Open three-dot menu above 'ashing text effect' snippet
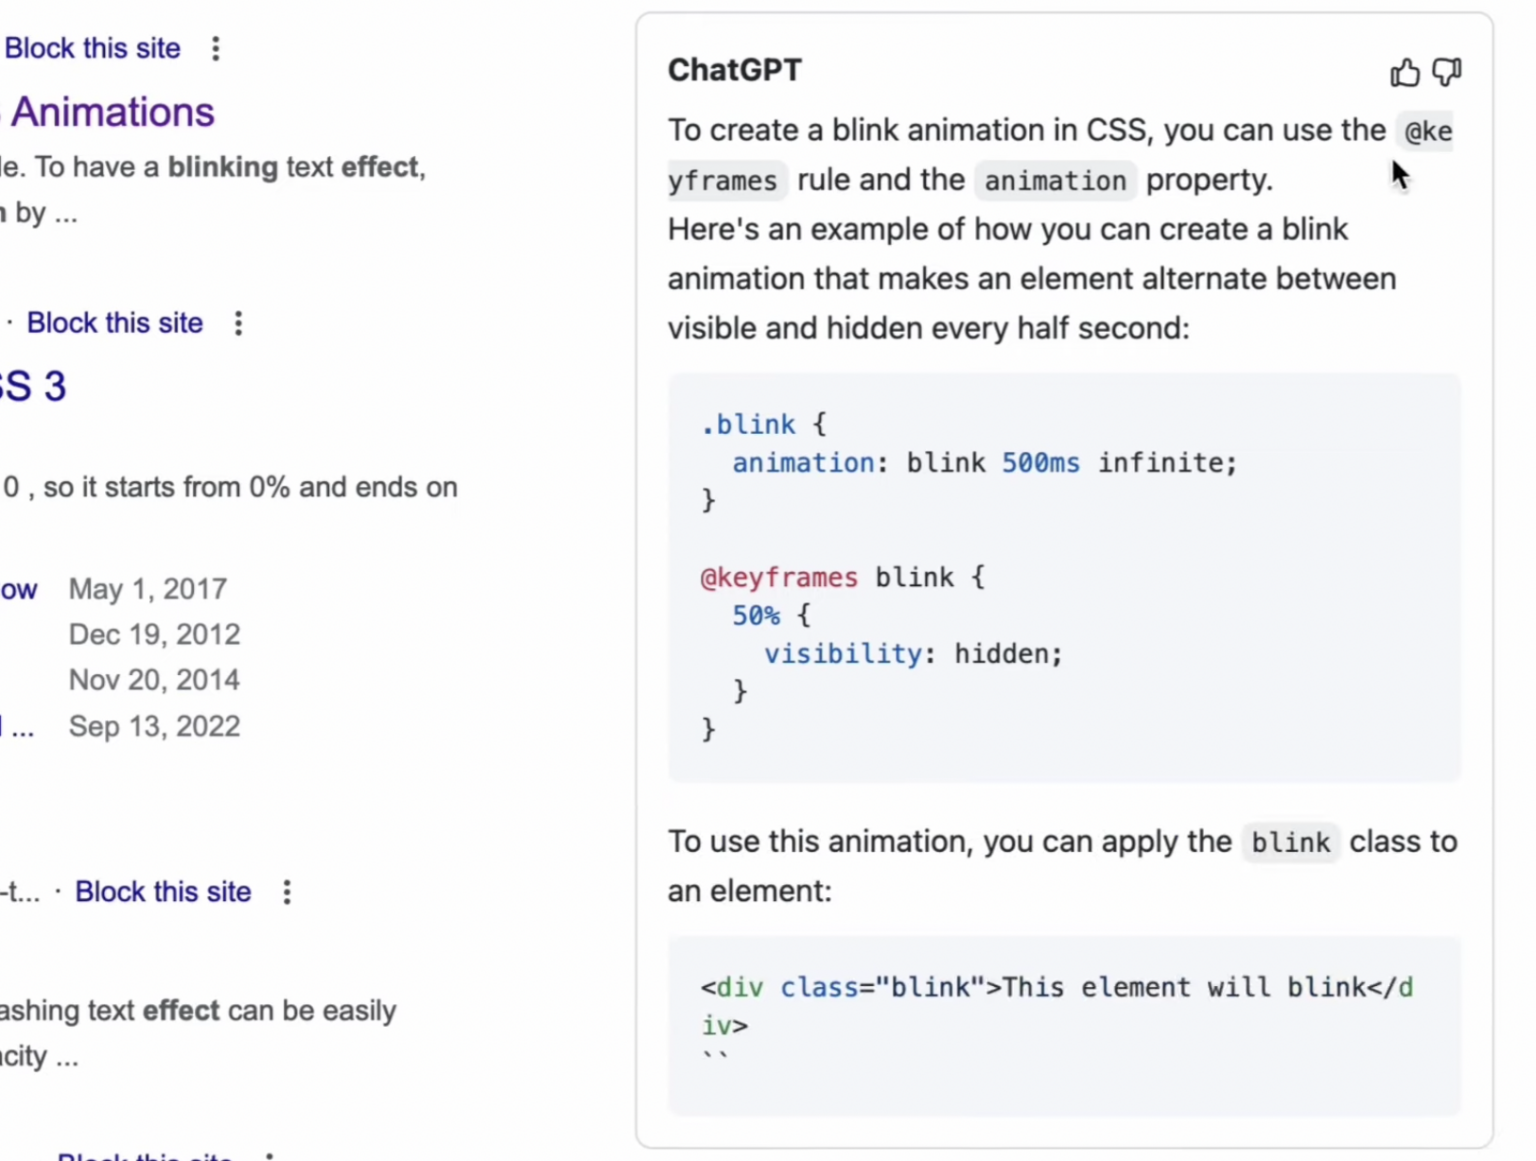This screenshot has height=1161, width=1536. pyautogui.click(x=287, y=892)
